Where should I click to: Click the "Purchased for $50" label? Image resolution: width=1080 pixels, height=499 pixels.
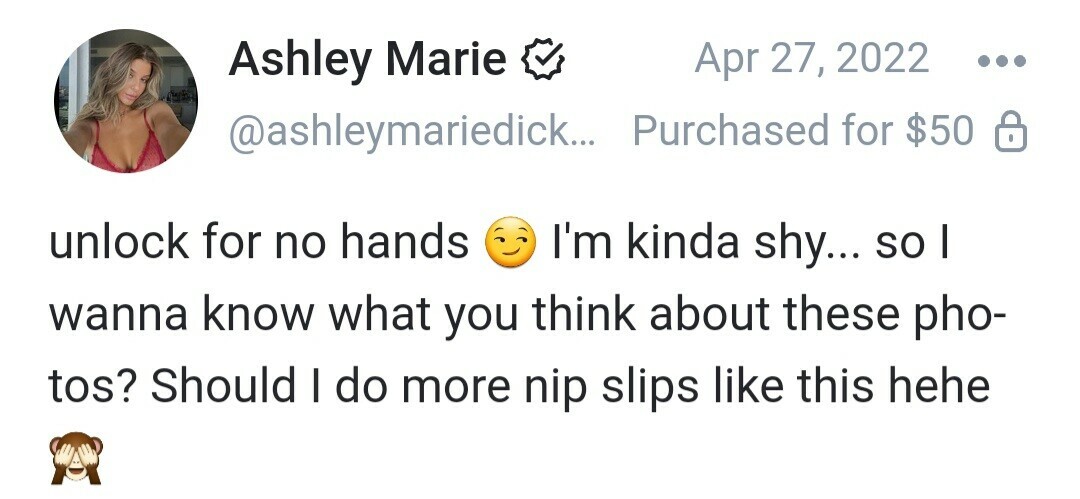point(803,131)
